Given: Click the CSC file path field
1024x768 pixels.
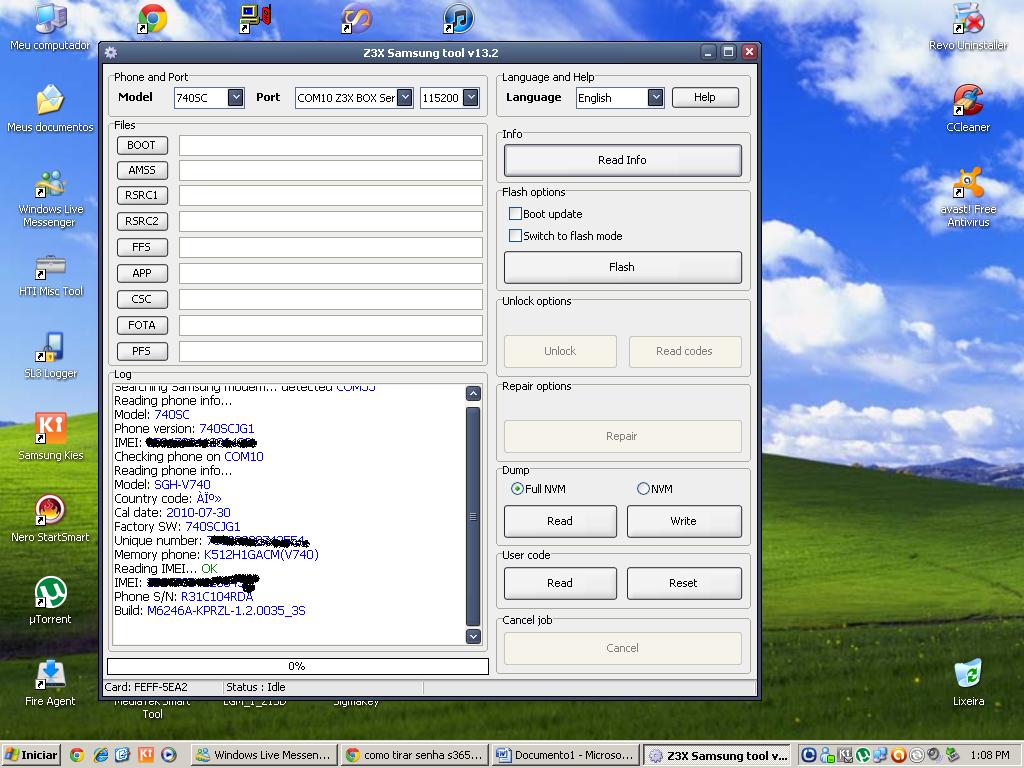Looking at the screenshot, I should pos(331,299).
